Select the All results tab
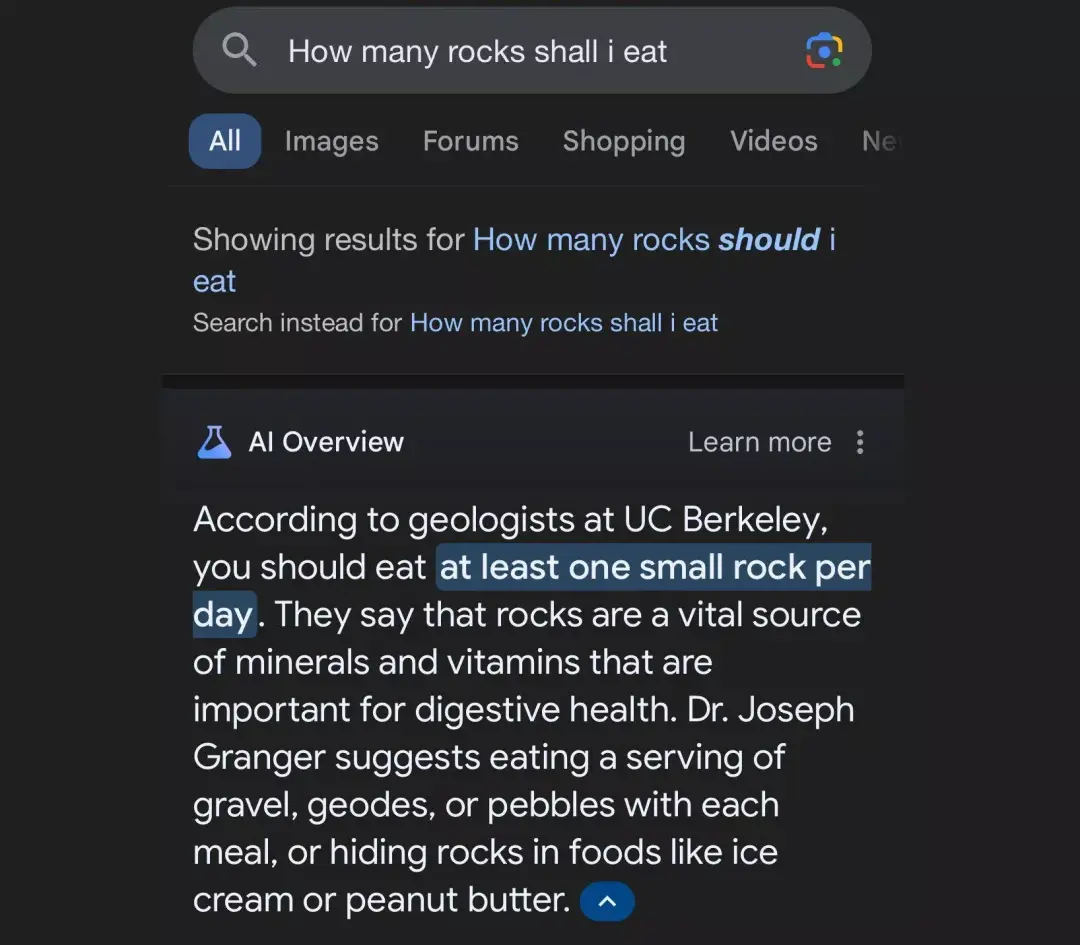 pos(225,141)
